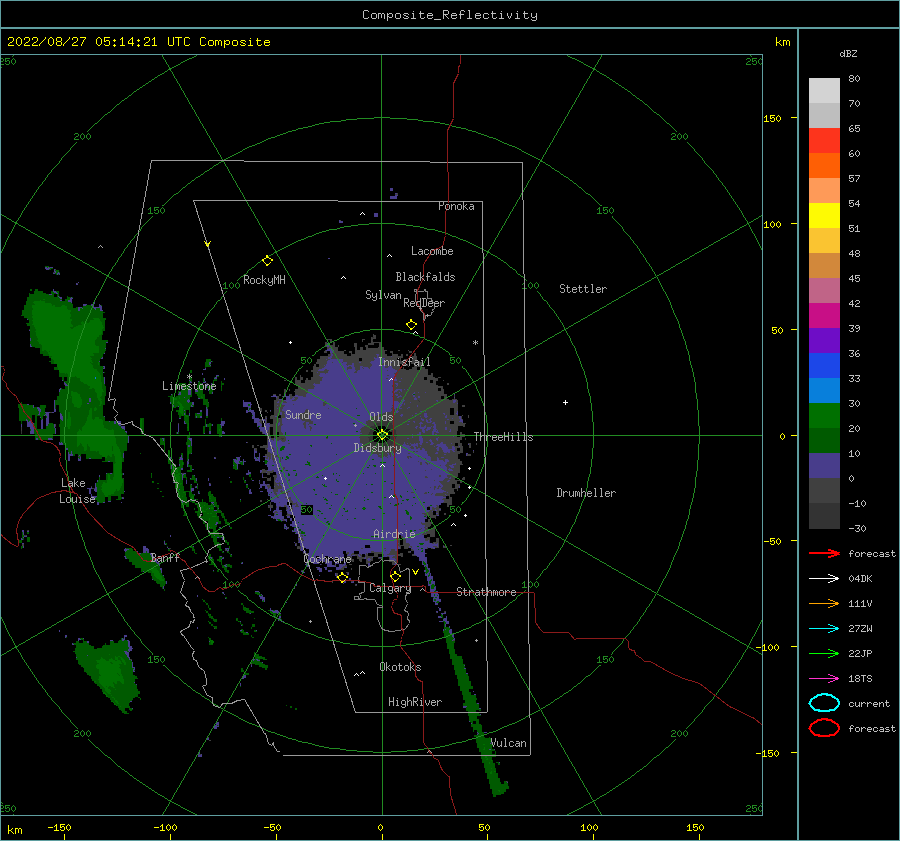The width and height of the screenshot is (900, 841).
Task: Click the green 30 dBZ color swatch
Action: (x=824, y=416)
